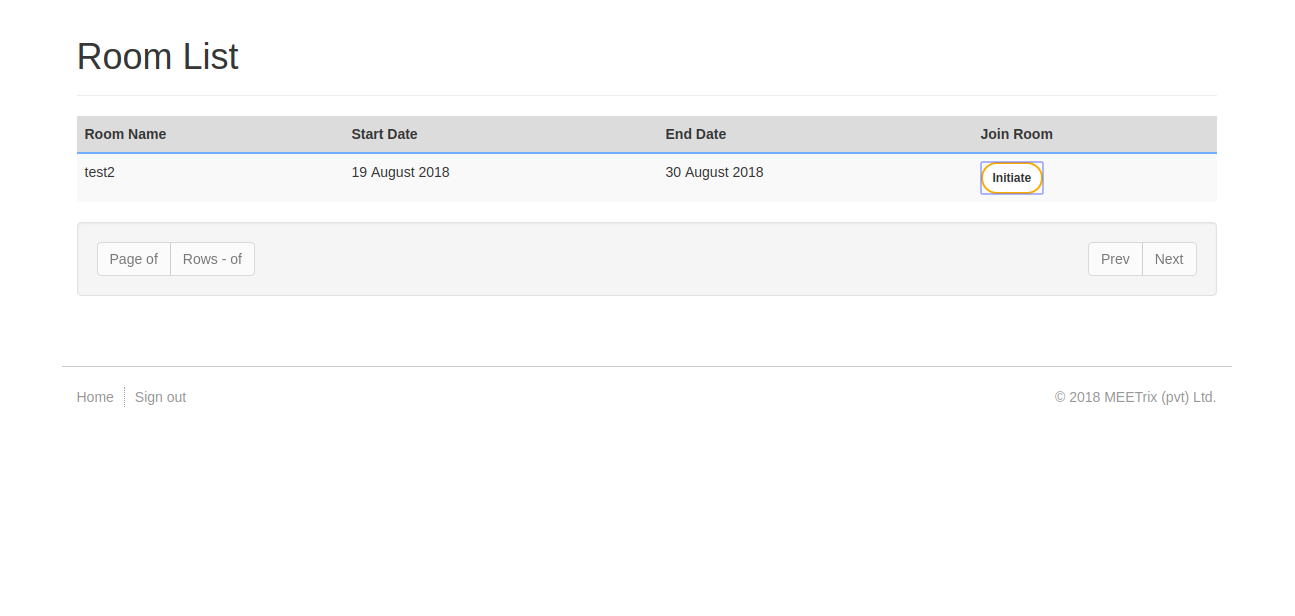
Task: Sort by the Room Name column header
Action: coord(125,134)
